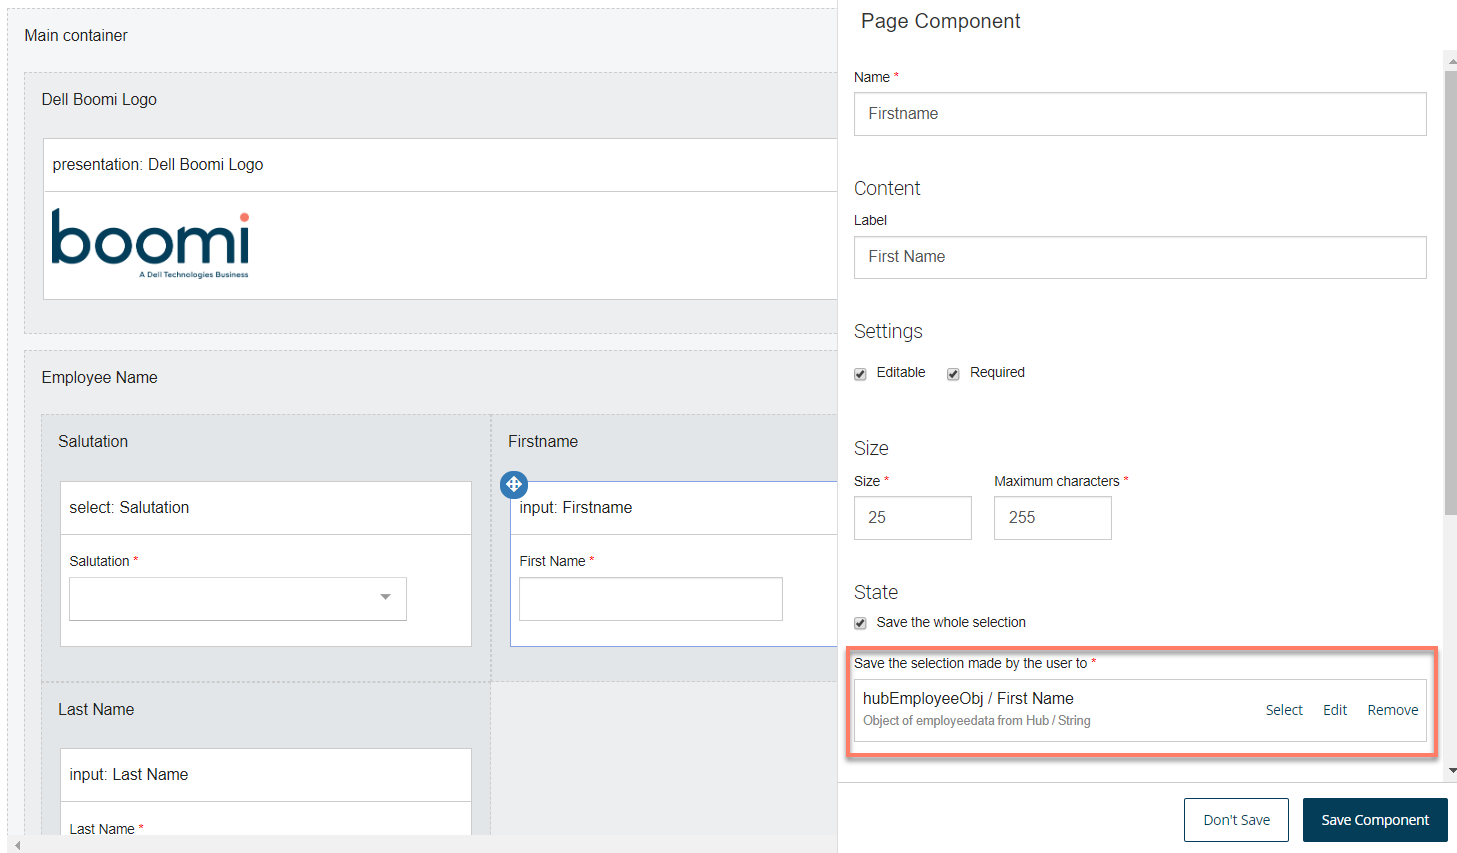The width and height of the screenshot is (1457, 853).
Task: Toggle the Editable checkbox
Action: click(860, 373)
